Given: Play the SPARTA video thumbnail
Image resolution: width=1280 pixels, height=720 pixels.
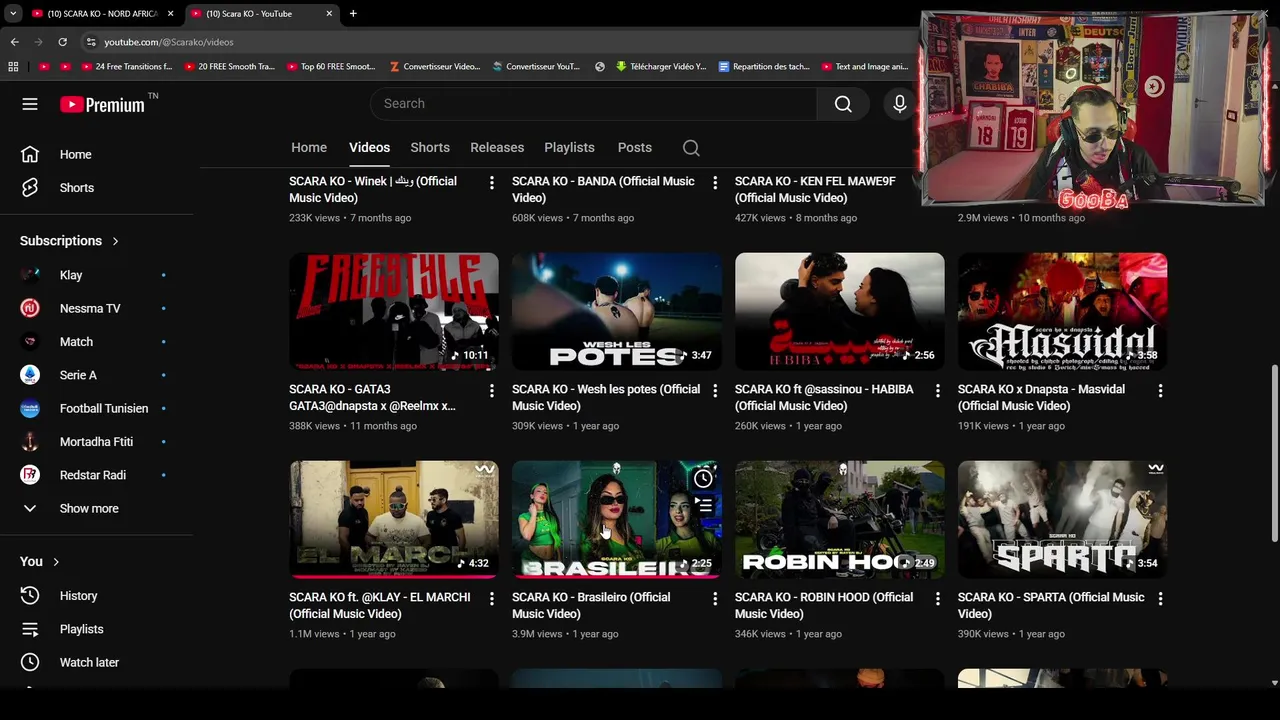Looking at the screenshot, I should pos(1063,519).
